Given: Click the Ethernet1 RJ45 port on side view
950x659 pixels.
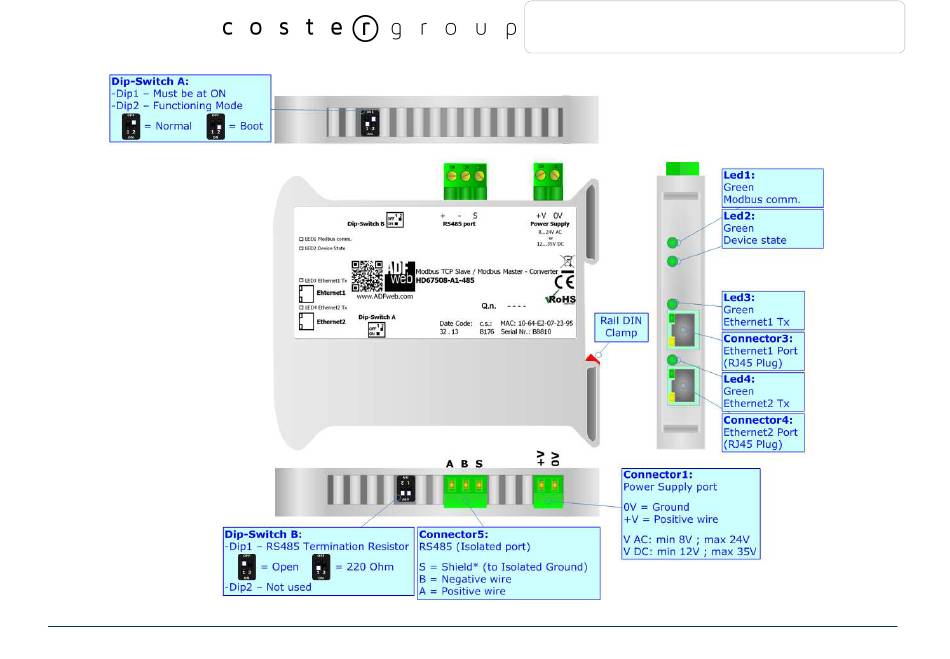Looking at the screenshot, I should [x=683, y=330].
